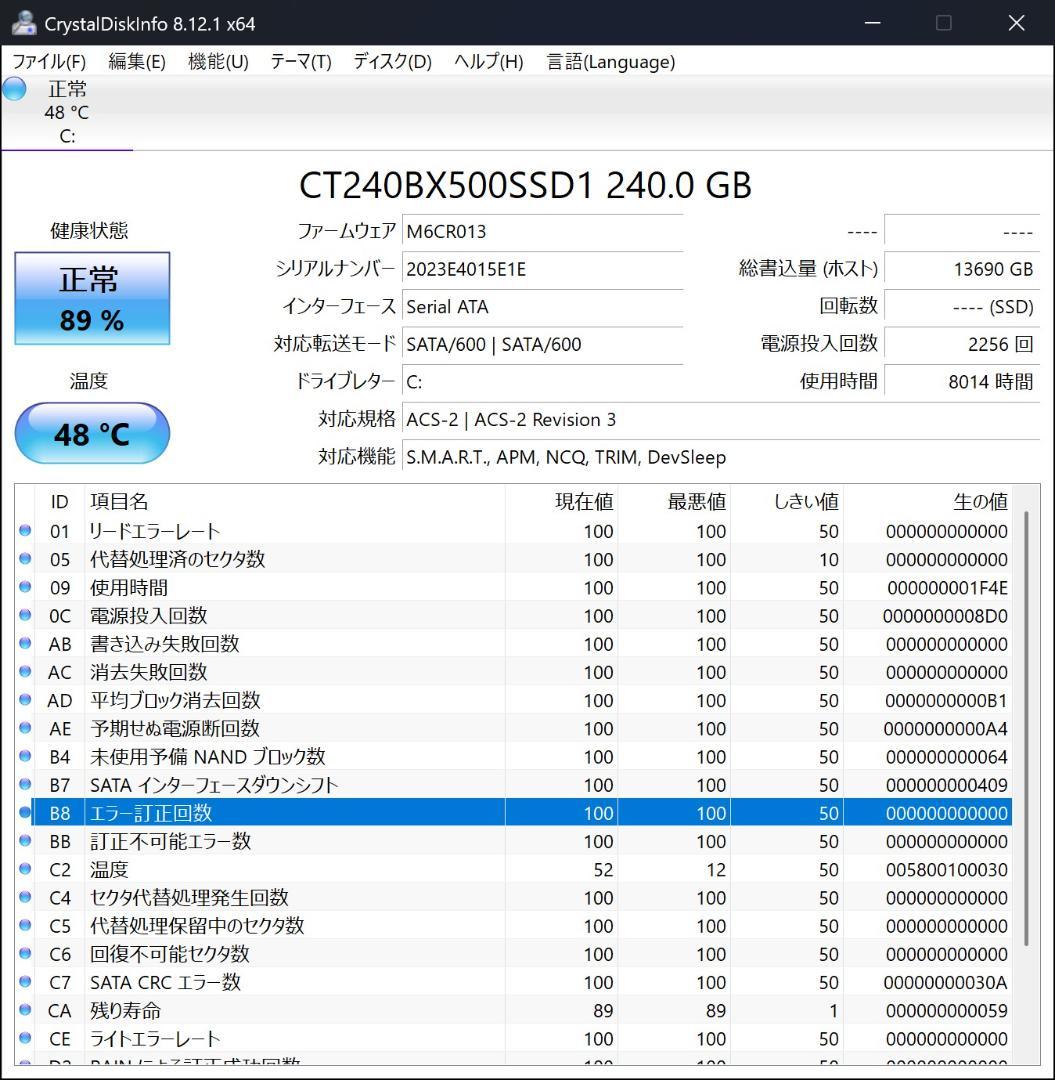The height and width of the screenshot is (1080, 1055).
Task: Click status dot for row BB 訂正不可能エラー数
Action: [25, 841]
